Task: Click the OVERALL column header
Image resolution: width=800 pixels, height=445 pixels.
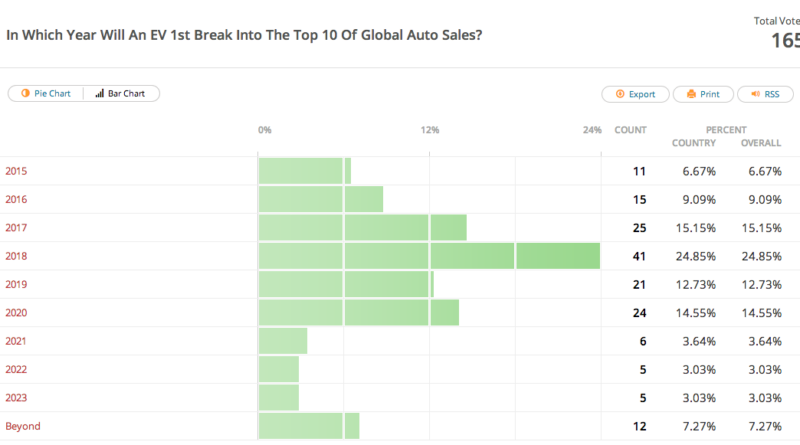Action: coord(761,143)
